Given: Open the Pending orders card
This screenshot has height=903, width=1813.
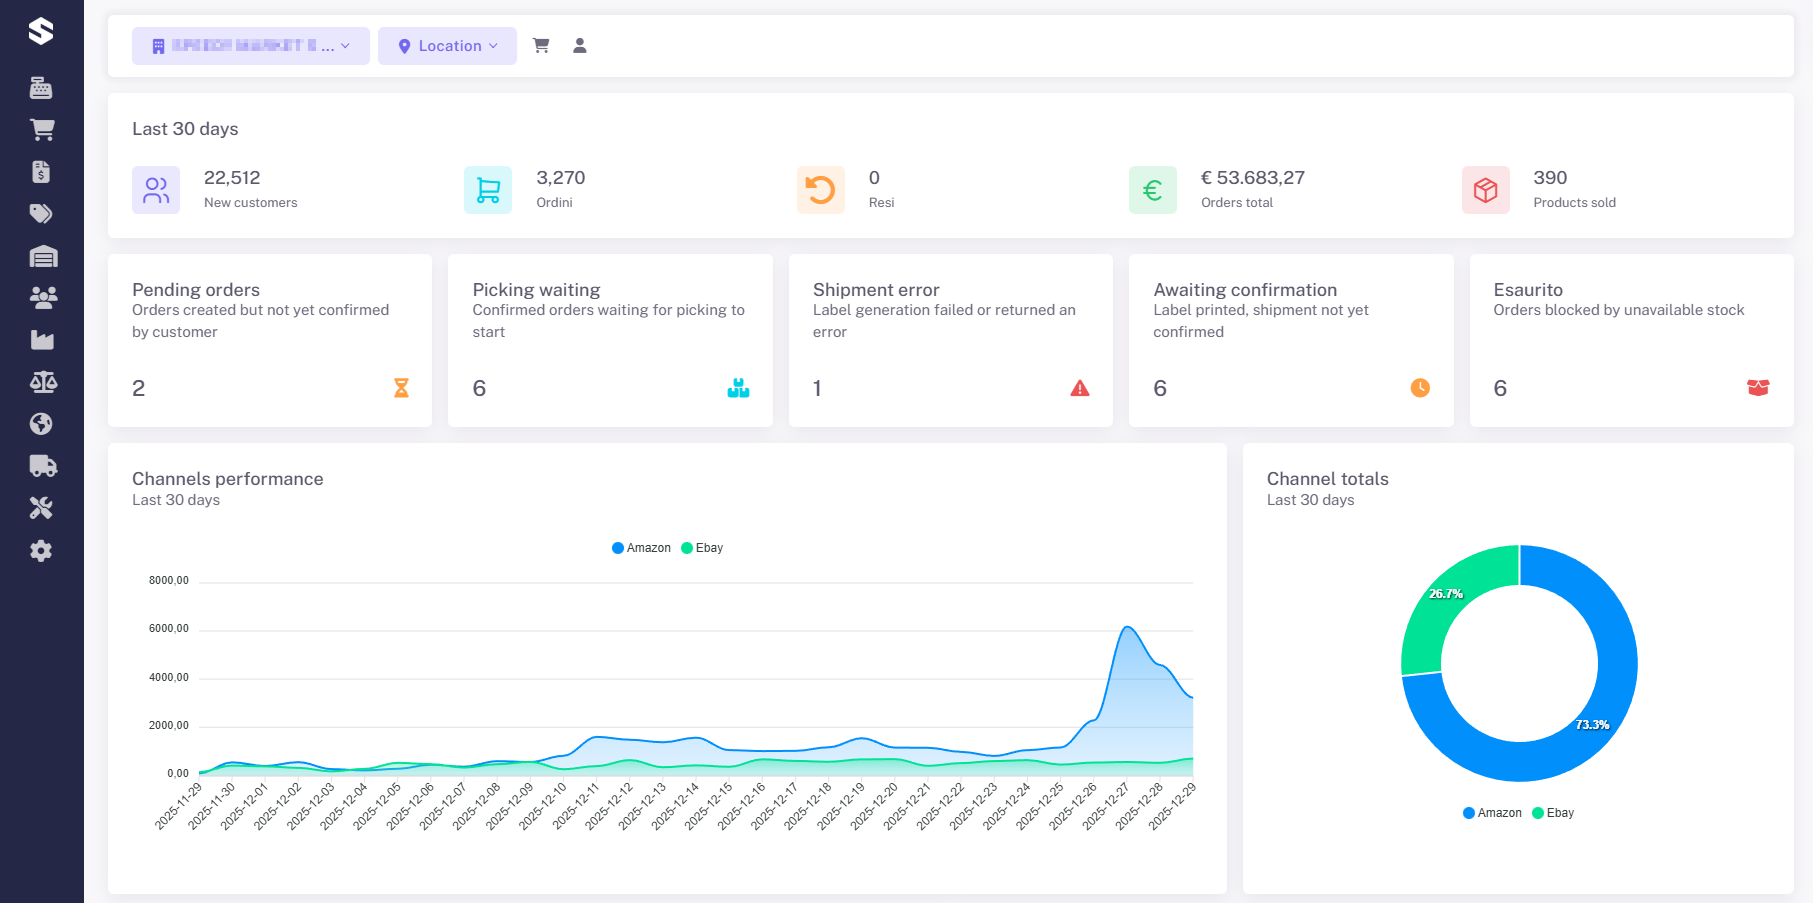Looking at the screenshot, I should coord(270,340).
